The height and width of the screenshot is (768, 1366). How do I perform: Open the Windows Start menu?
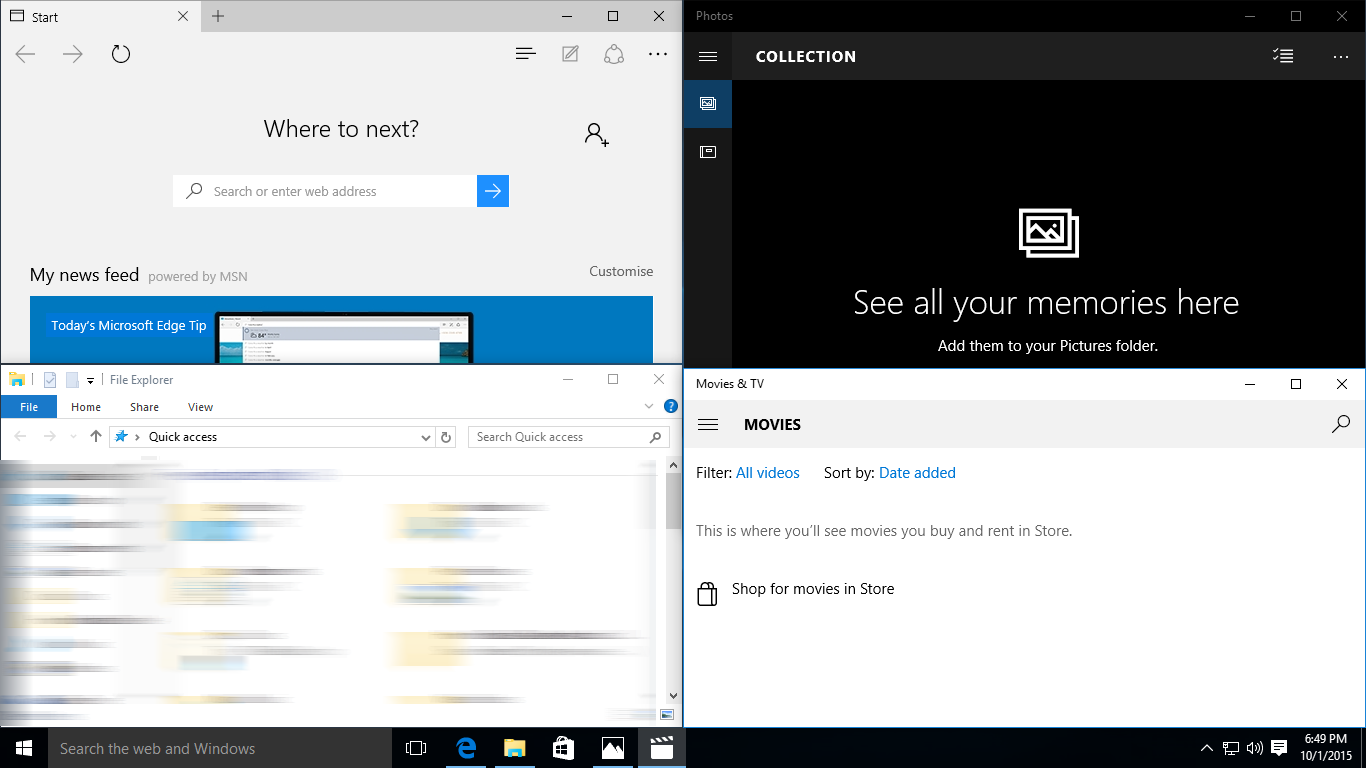coord(24,748)
